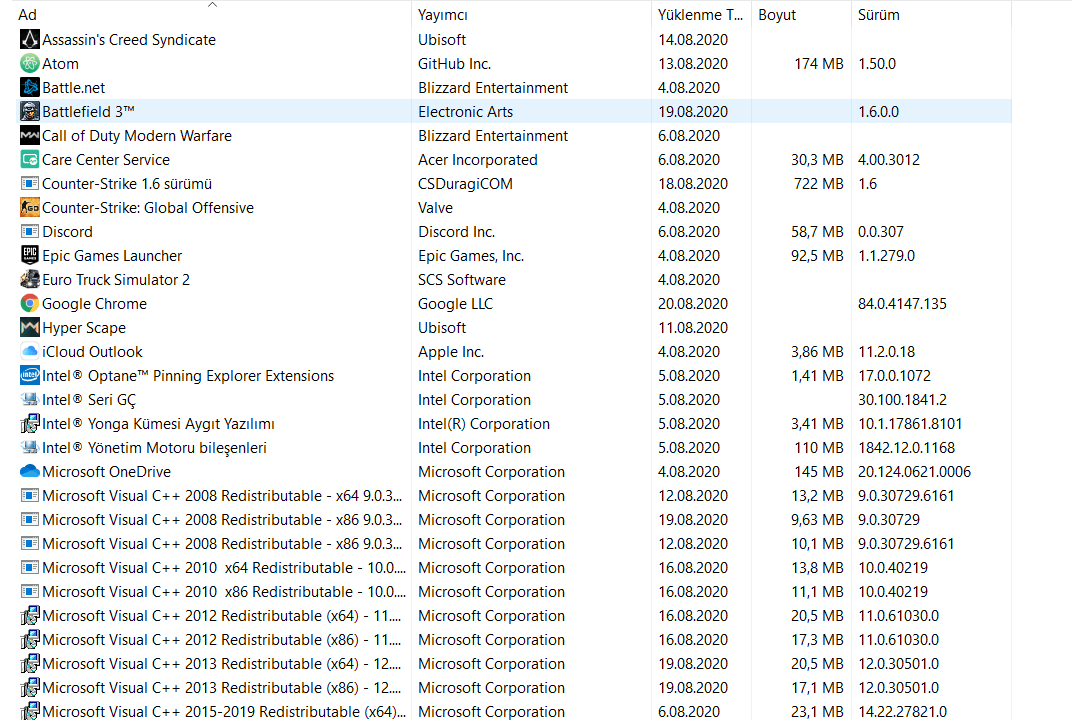Screen dimensions: 1072x720
Task: Click the Intel Optane Pinning Explorer icon
Action: pos(29,375)
